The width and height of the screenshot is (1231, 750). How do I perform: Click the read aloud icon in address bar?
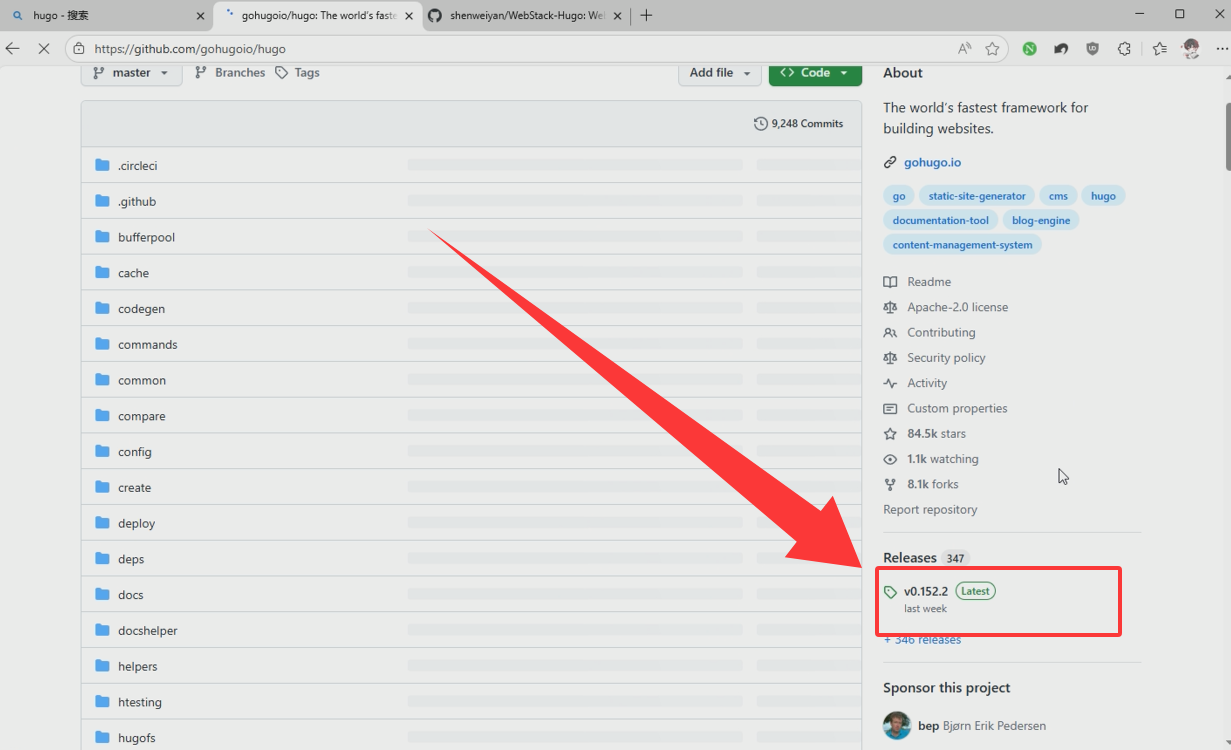(964, 48)
